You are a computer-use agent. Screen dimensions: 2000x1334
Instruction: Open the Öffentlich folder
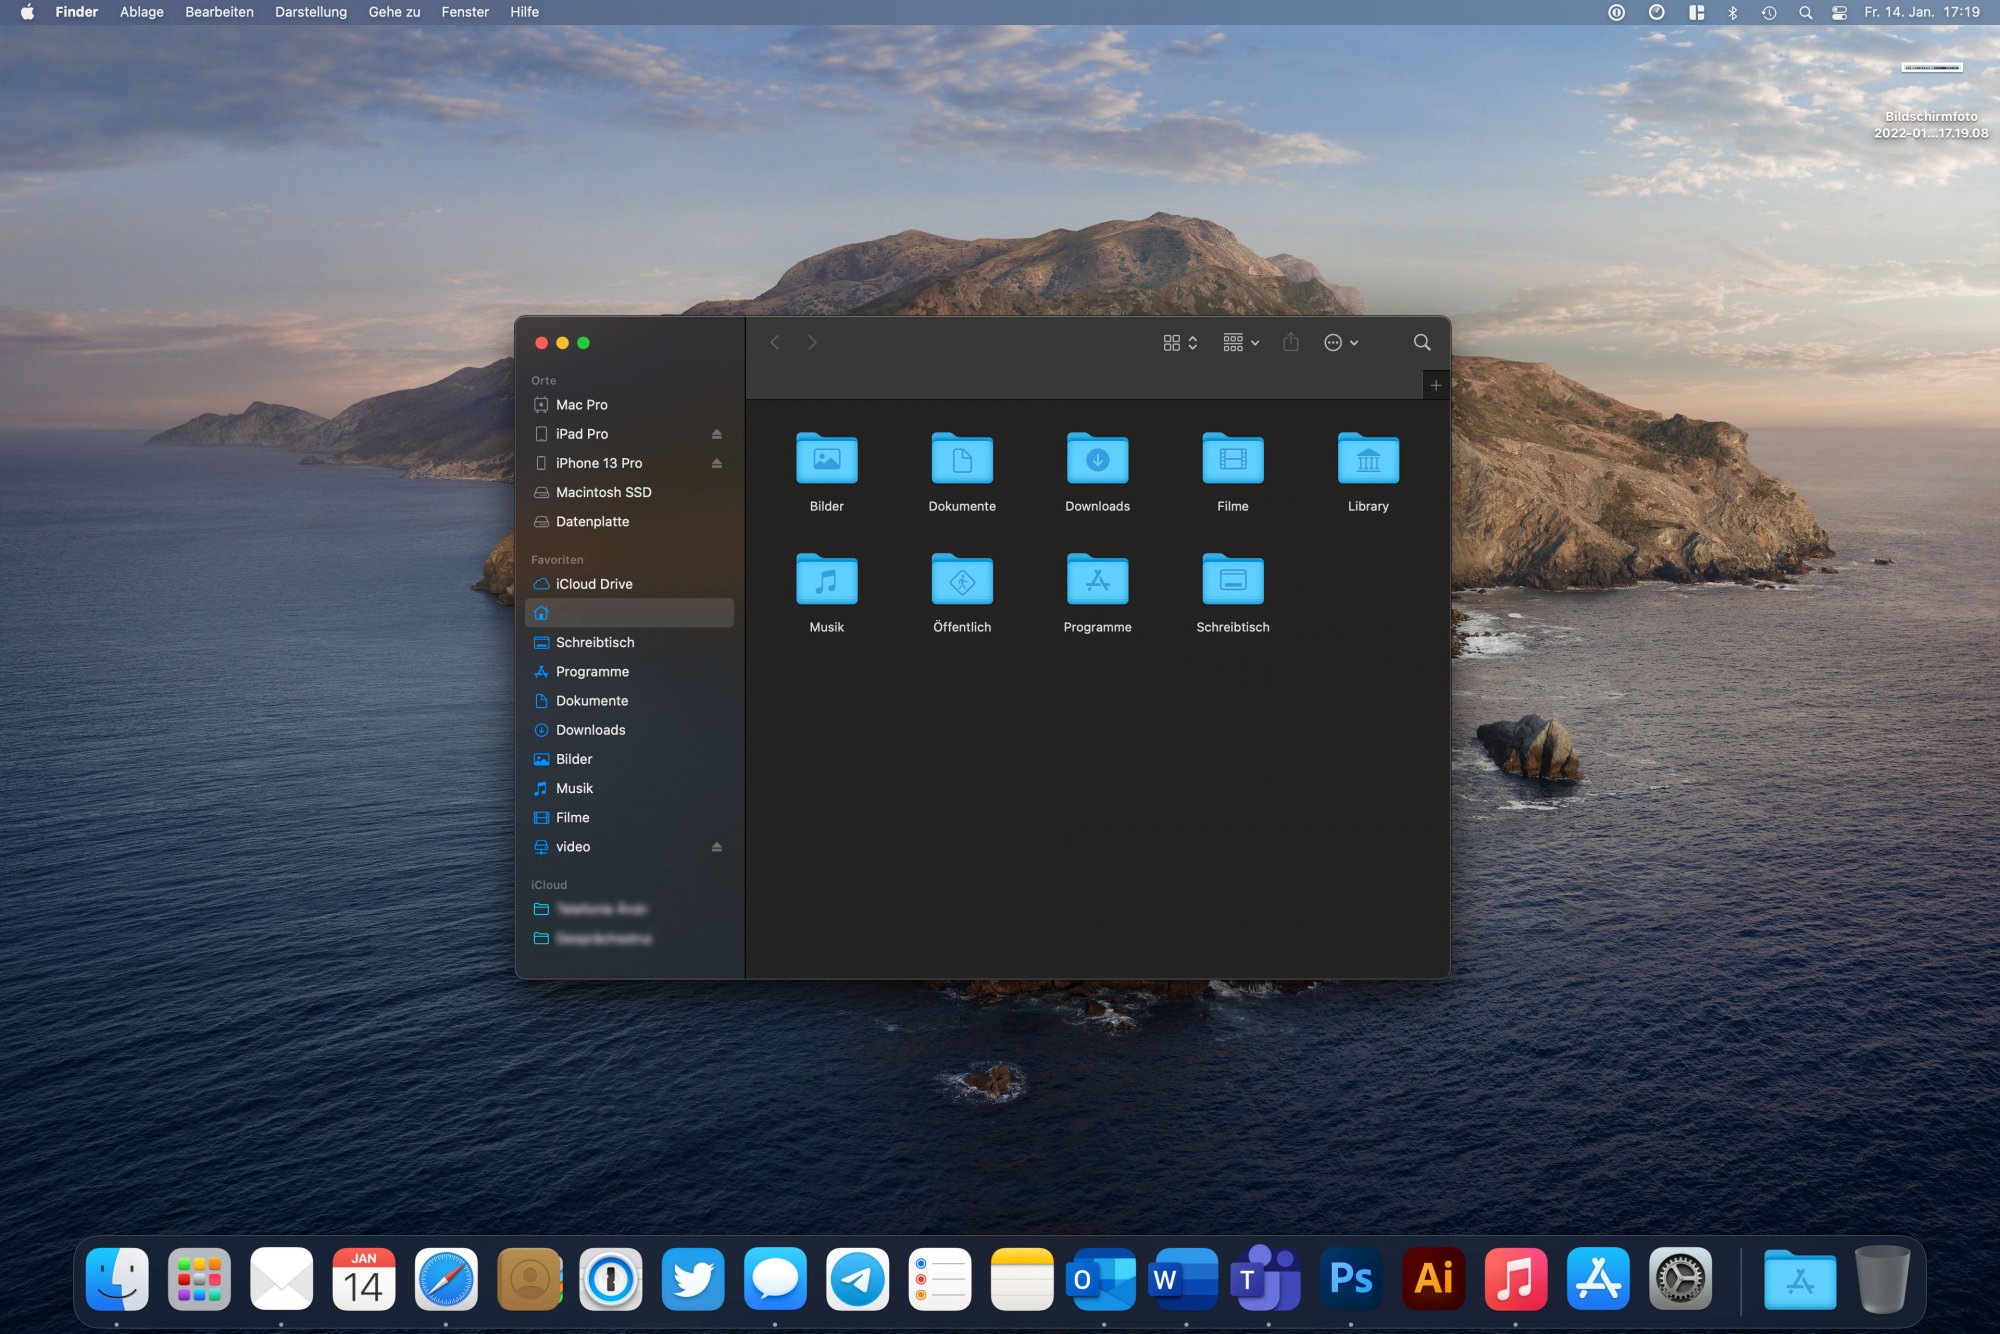pos(961,581)
